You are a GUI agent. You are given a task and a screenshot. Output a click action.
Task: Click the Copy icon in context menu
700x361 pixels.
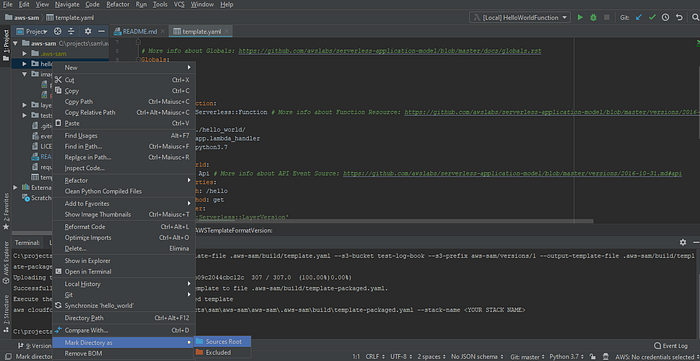pos(58,91)
